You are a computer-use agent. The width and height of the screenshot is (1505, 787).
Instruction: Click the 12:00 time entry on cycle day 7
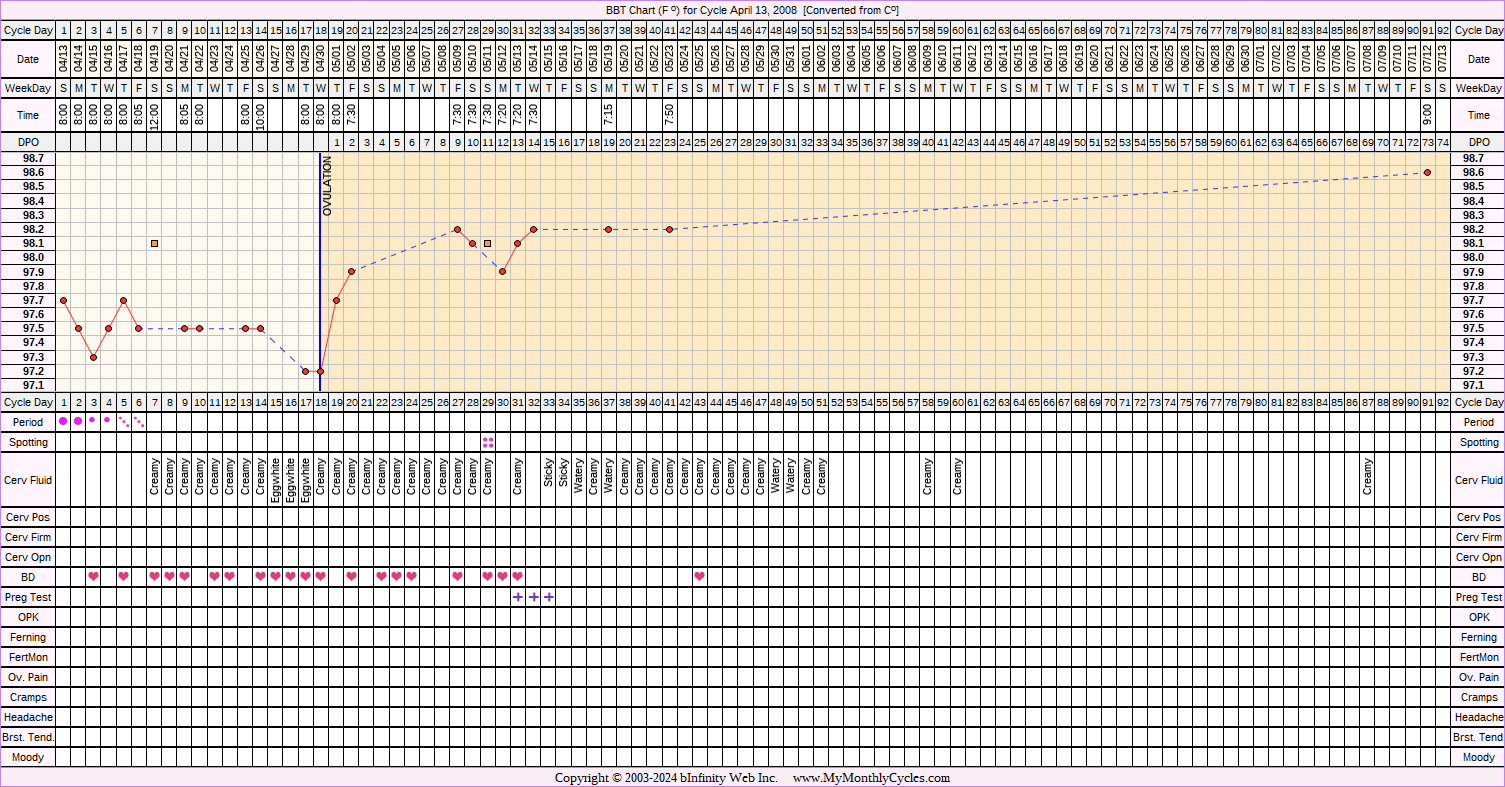click(x=154, y=115)
